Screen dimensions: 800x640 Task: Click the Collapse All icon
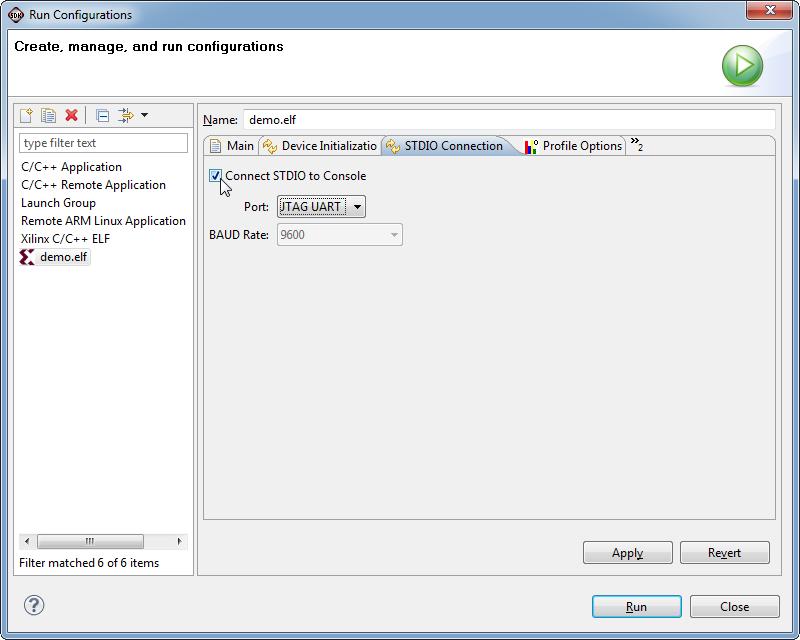102,116
